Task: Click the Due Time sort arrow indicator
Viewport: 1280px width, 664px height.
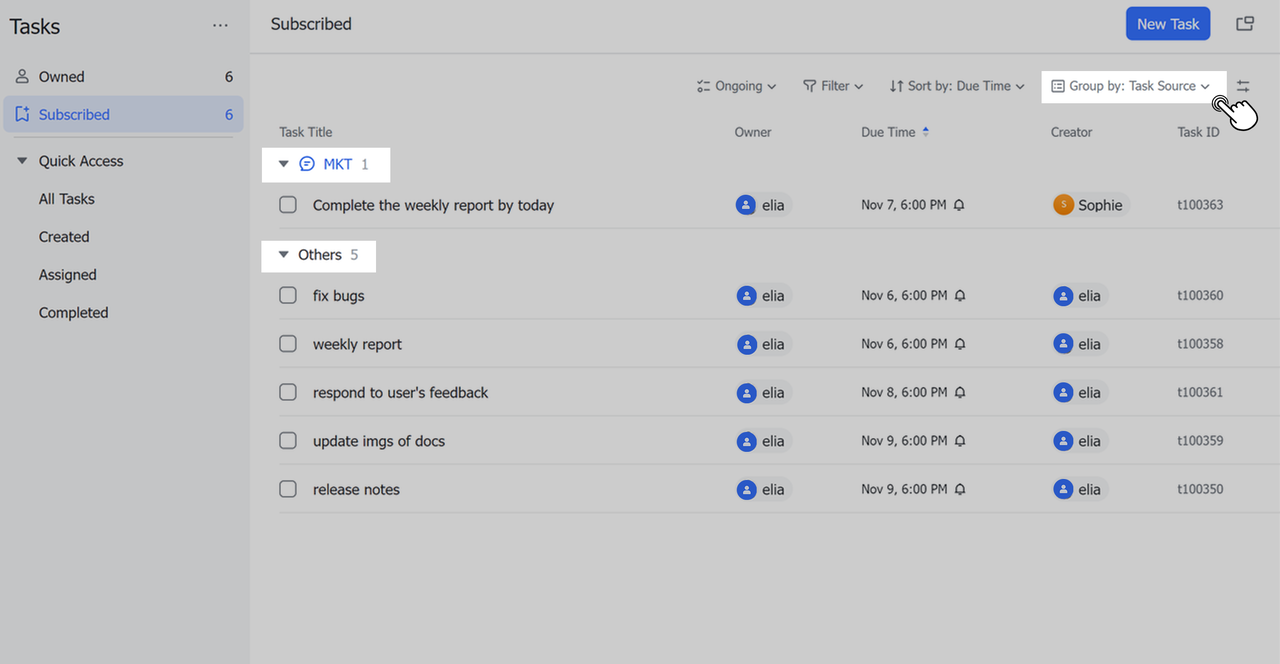Action: point(925,132)
